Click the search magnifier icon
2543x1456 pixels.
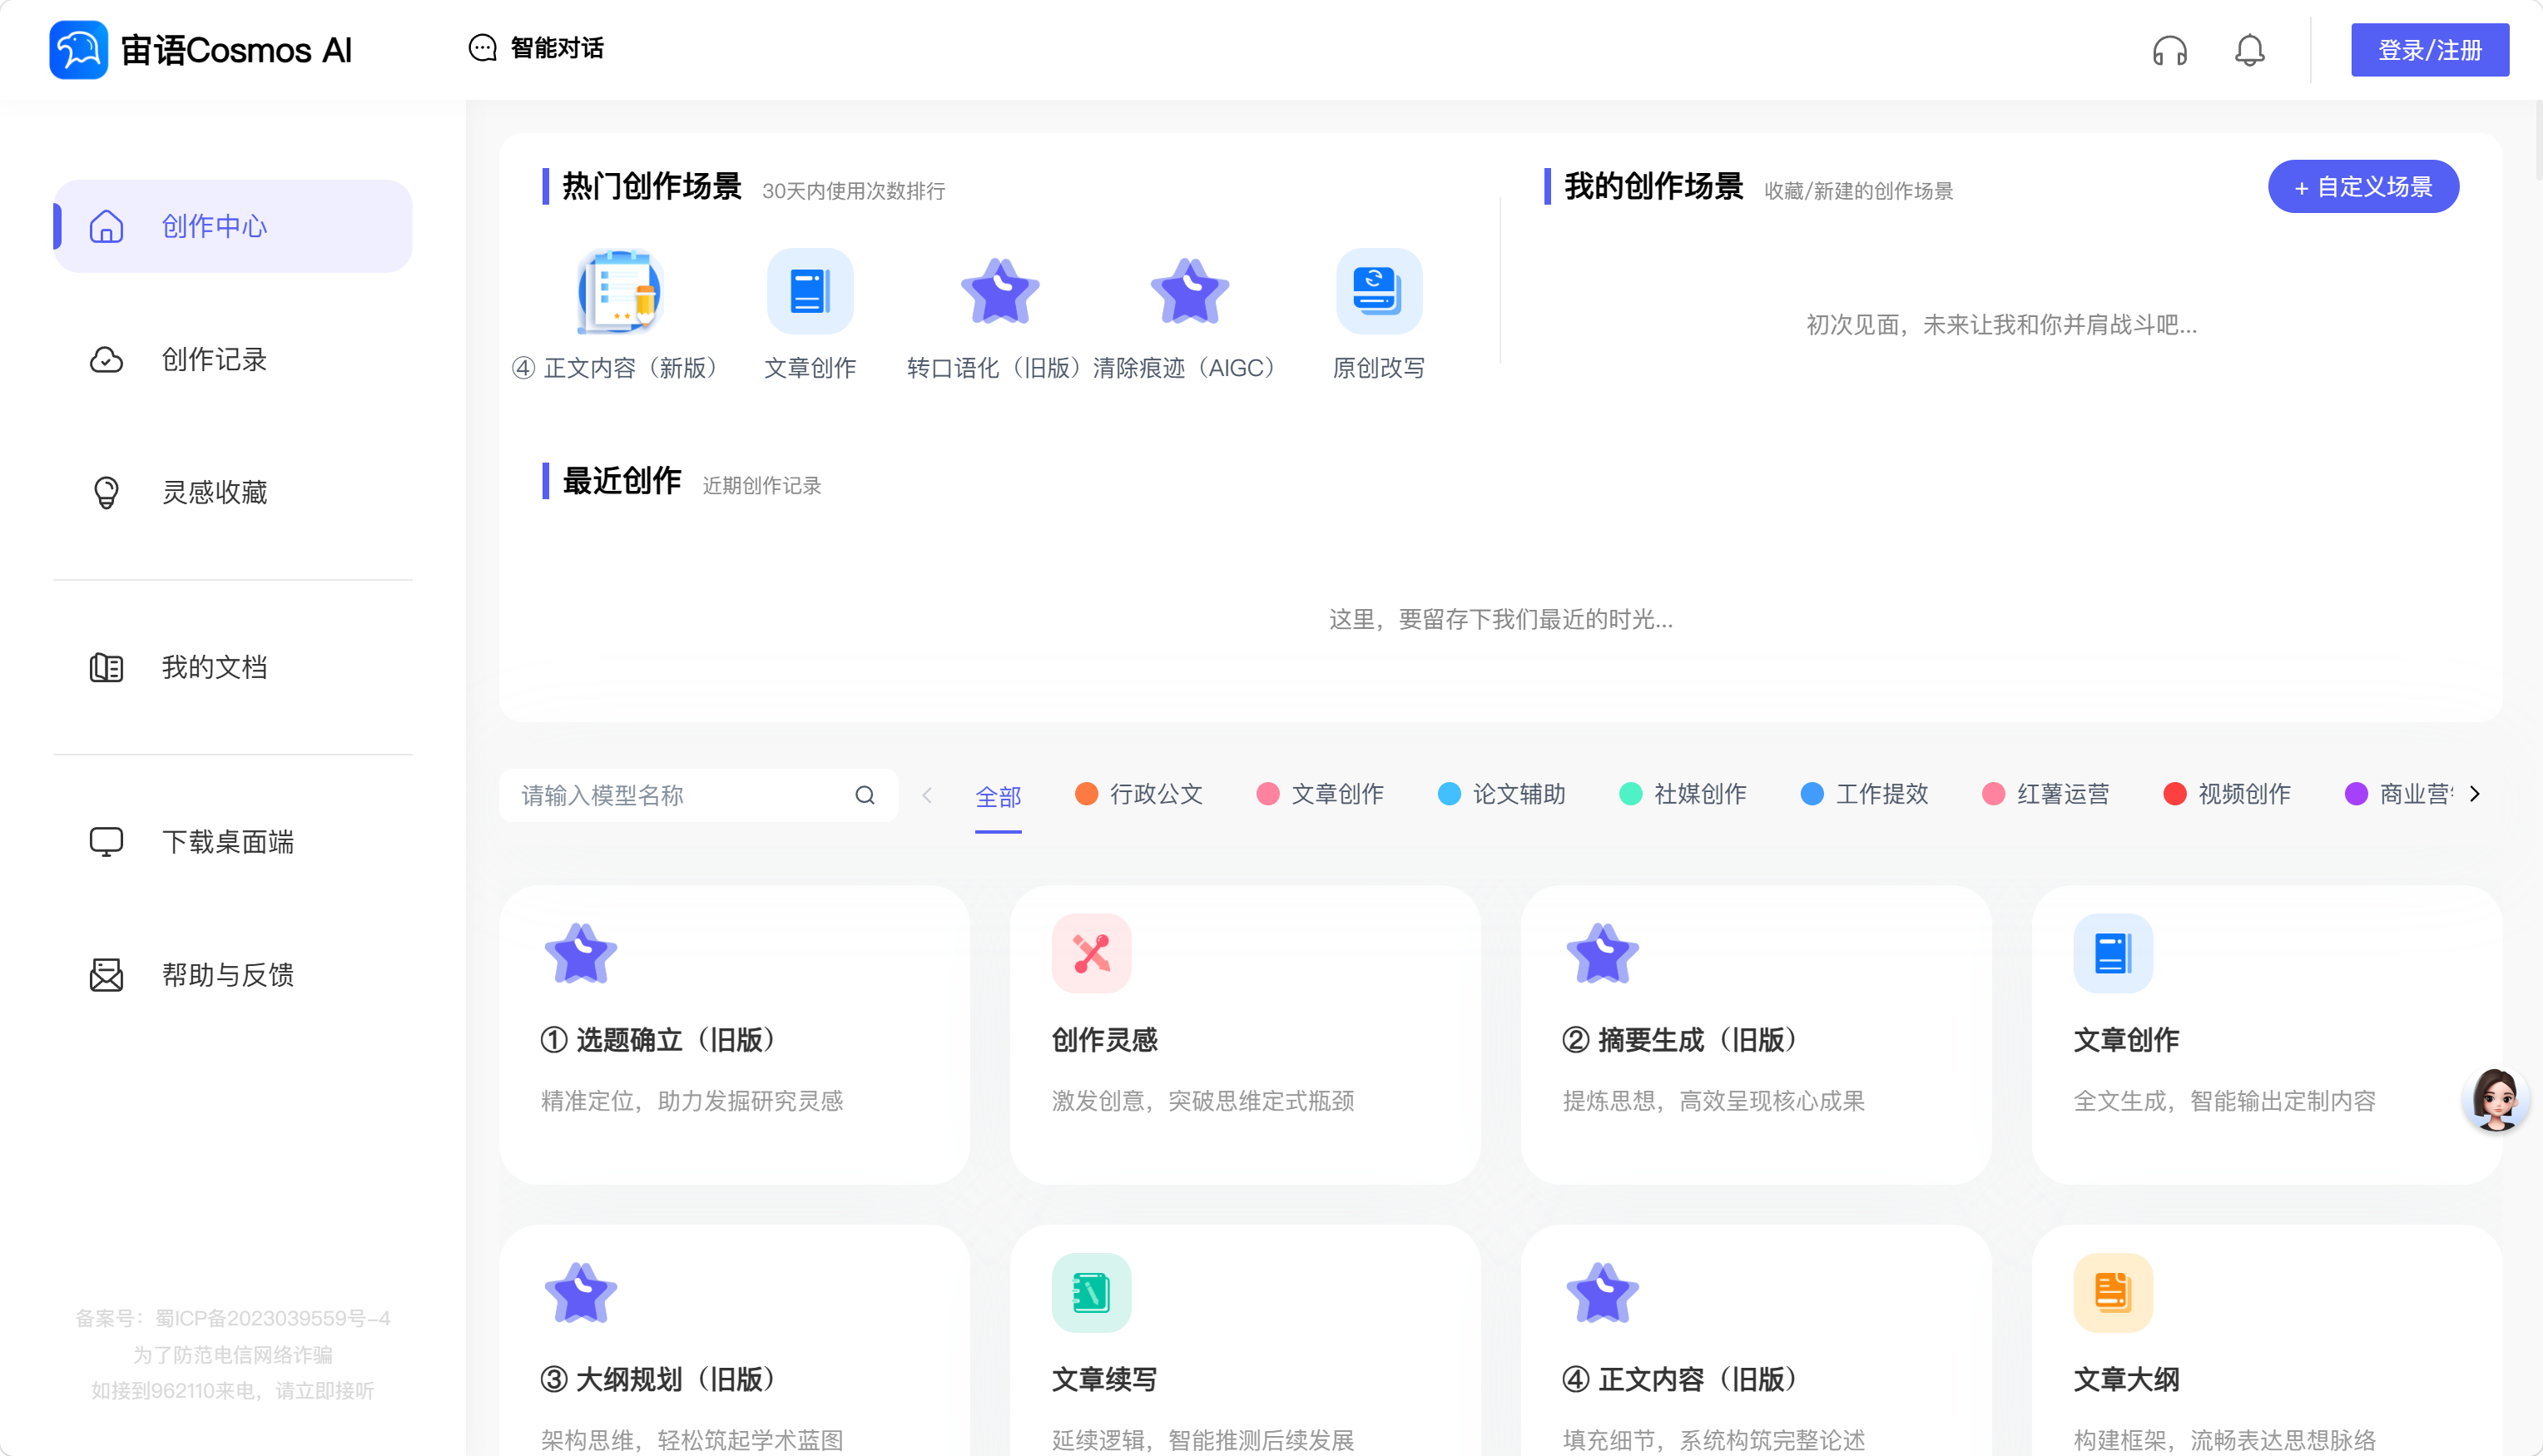pyautogui.click(x=865, y=795)
